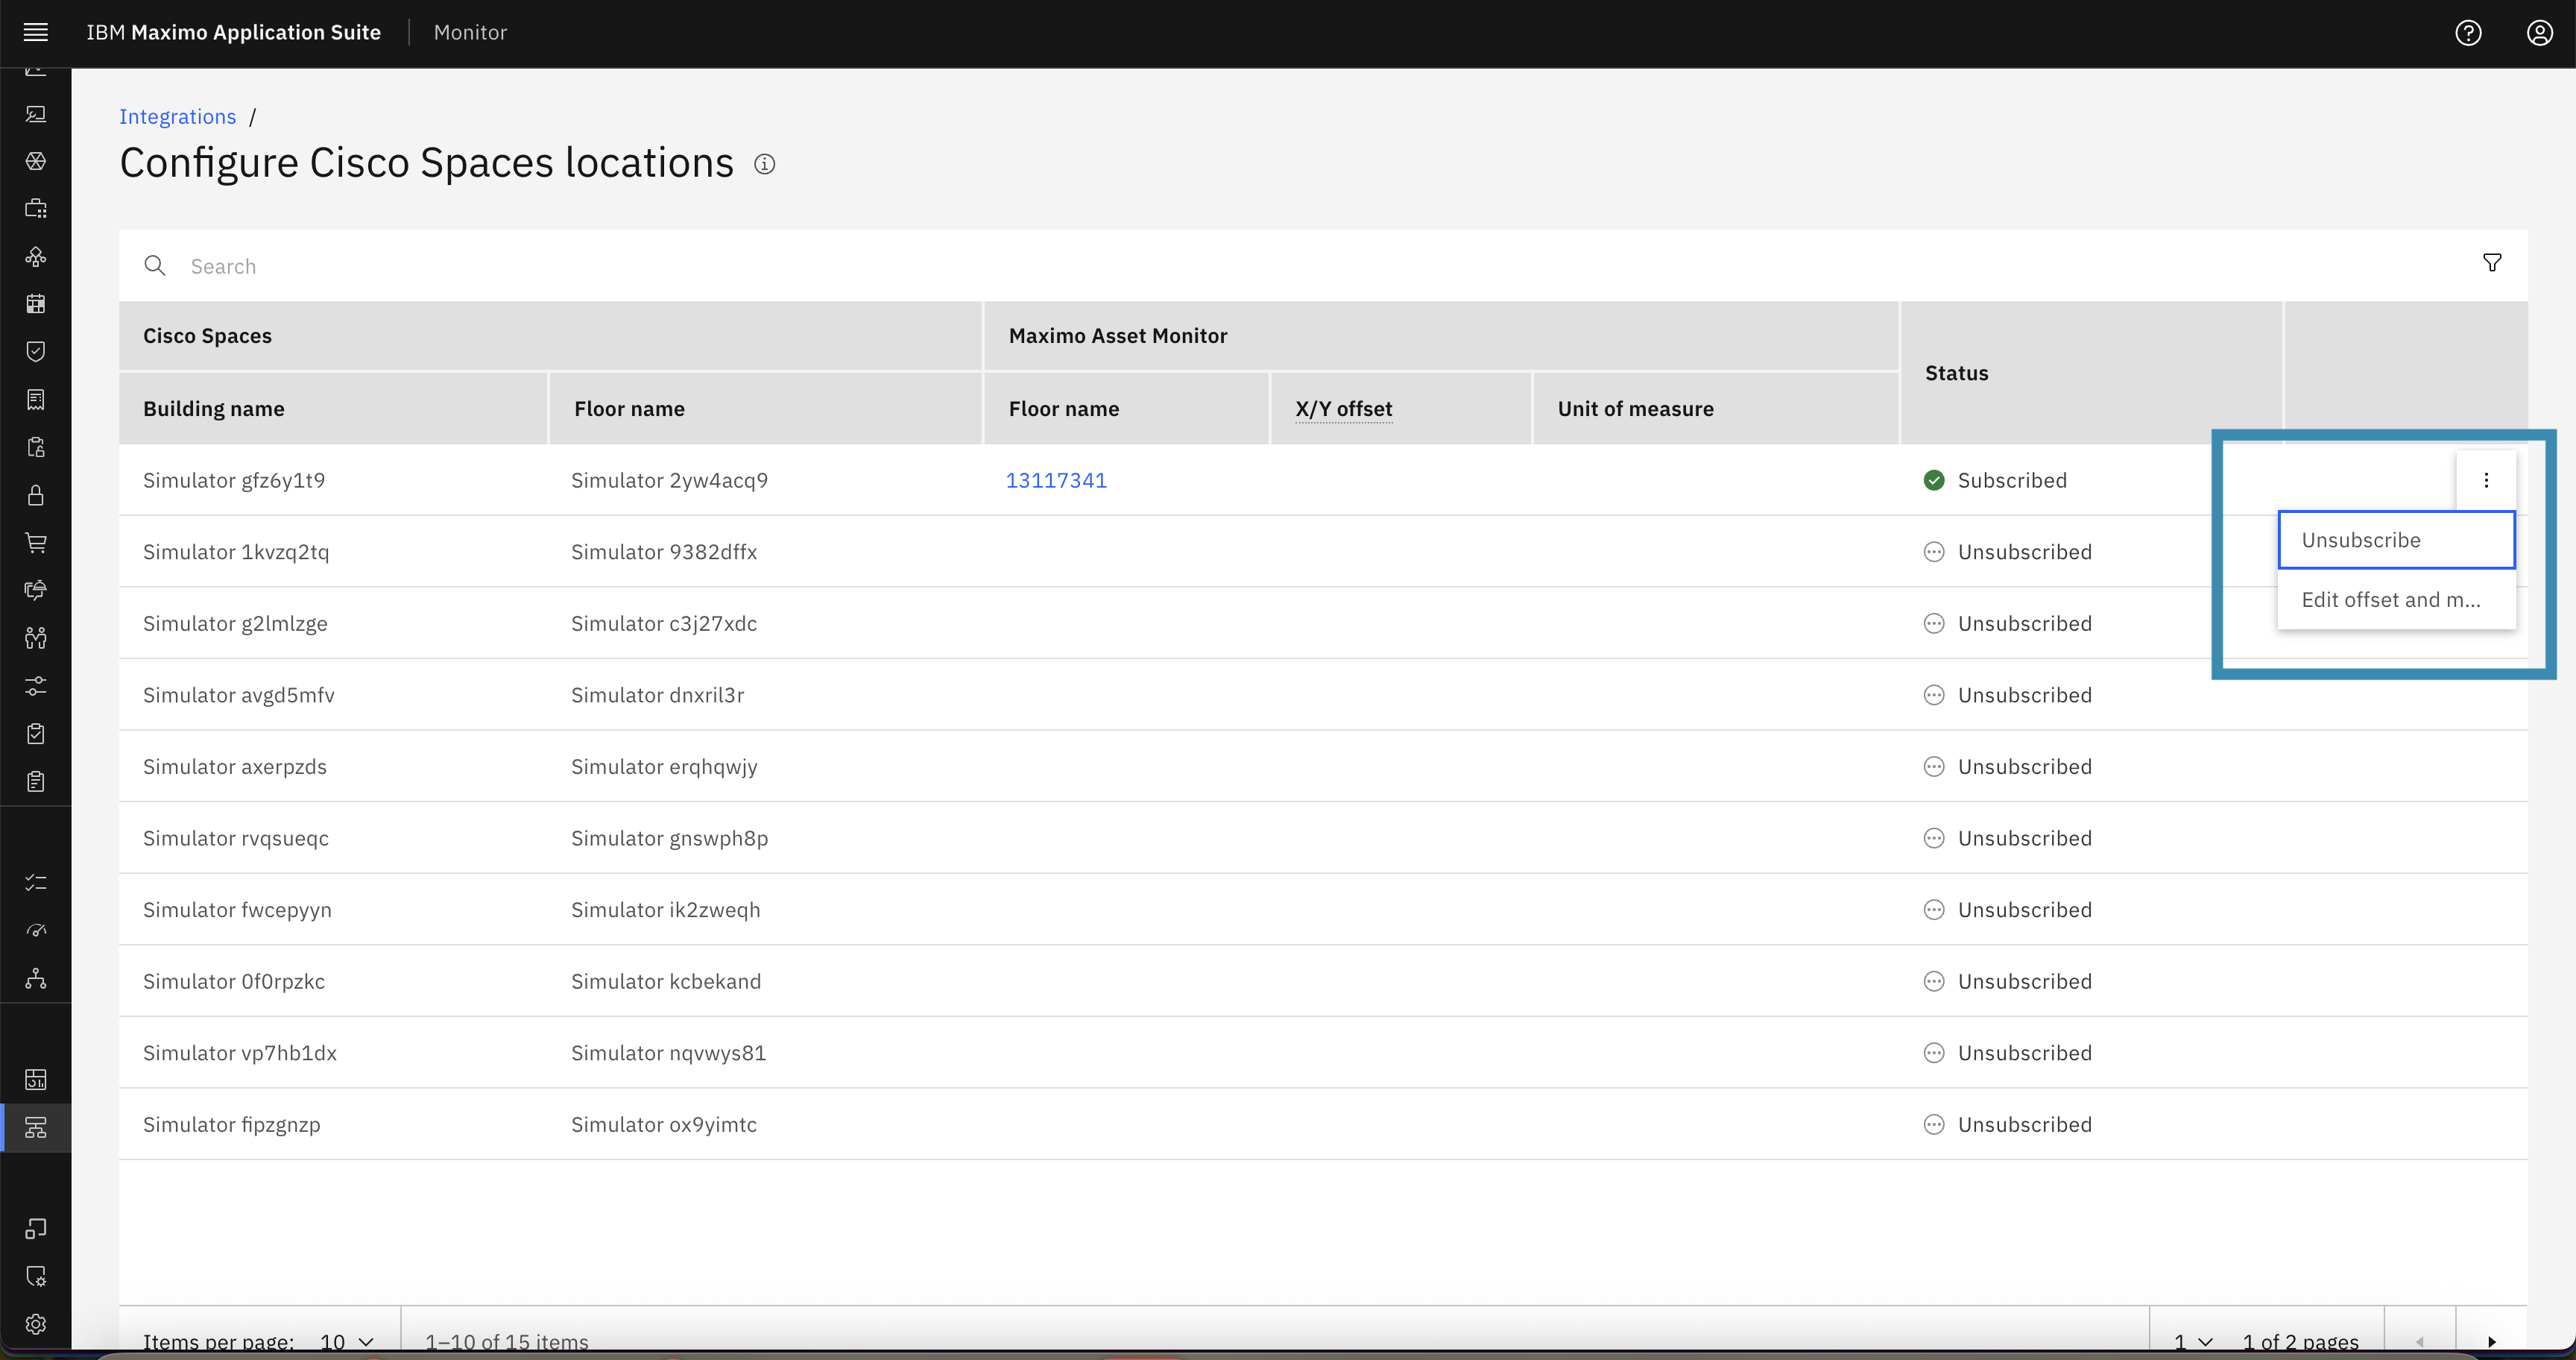Screen dimensions: 2576x1360
Task: Choose Unsubscribe from the overflow menu
Action: [x=2396, y=540]
